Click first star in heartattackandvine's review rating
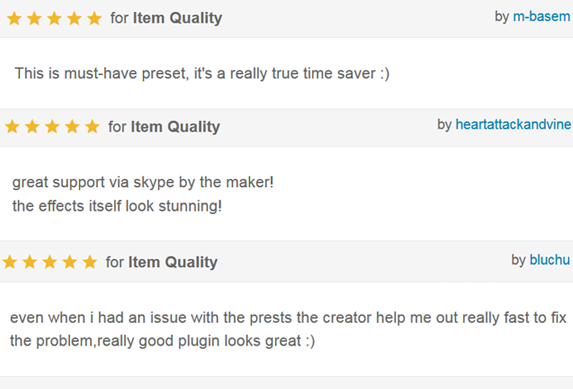Image resolution: width=573 pixels, height=389 pixels. pyautogui.click(x=12, y=127)
